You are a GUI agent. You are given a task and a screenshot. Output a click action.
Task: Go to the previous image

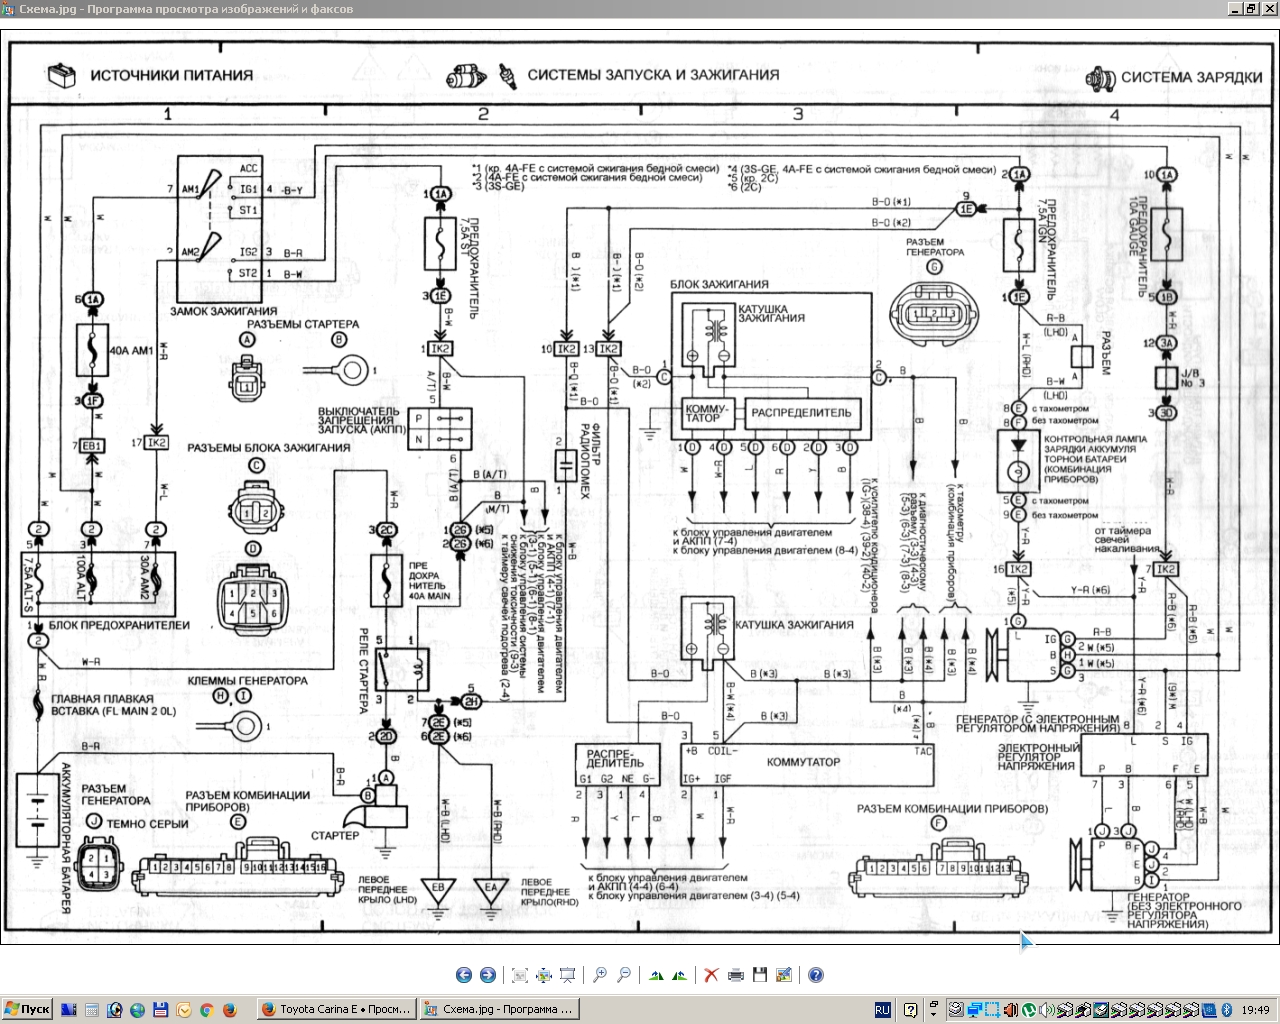coord(463,975)
